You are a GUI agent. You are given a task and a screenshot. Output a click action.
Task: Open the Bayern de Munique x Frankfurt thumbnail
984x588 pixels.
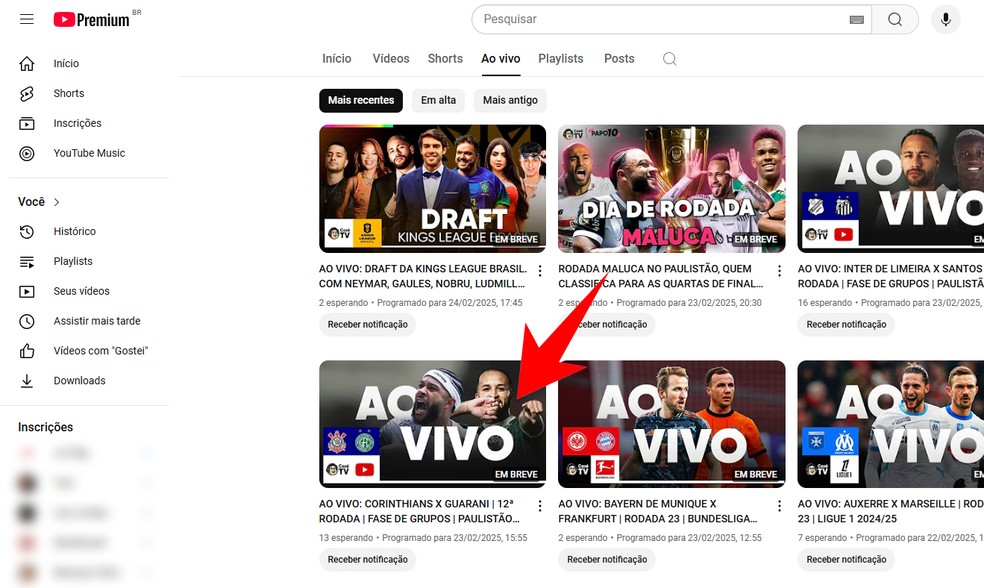(671, 424)
